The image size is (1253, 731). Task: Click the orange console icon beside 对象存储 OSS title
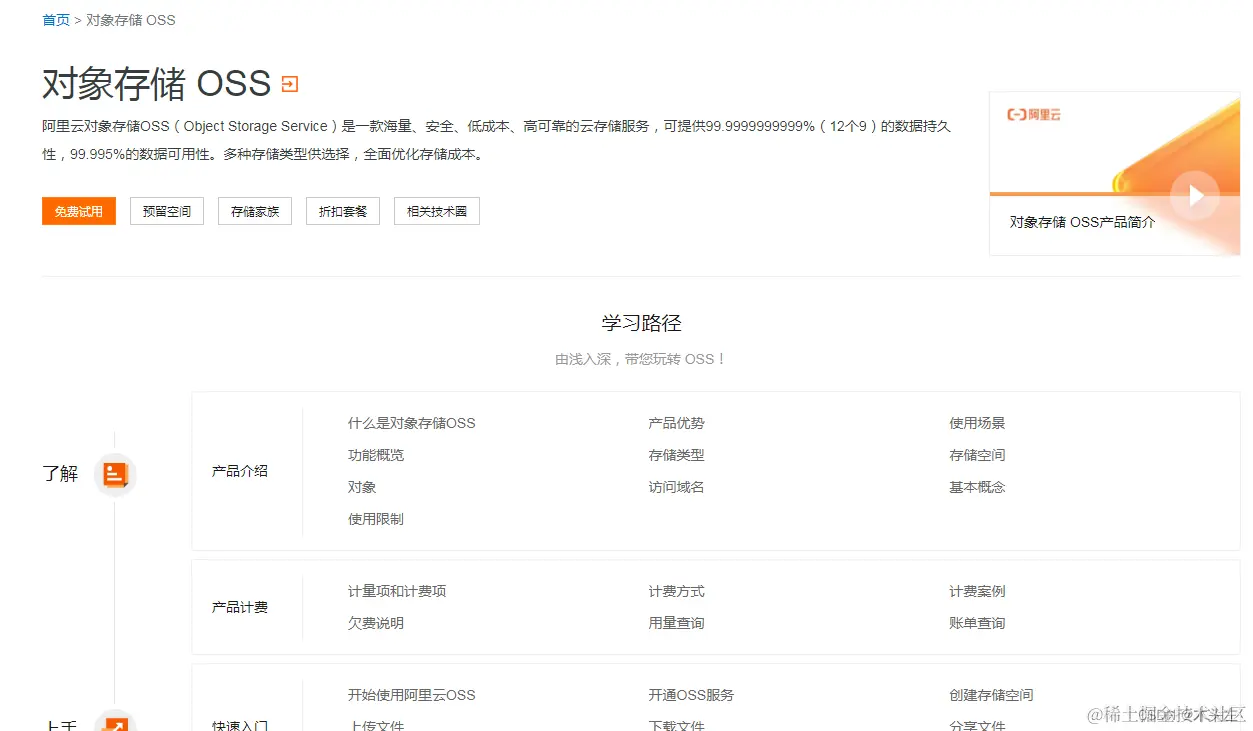pos(290,84)
